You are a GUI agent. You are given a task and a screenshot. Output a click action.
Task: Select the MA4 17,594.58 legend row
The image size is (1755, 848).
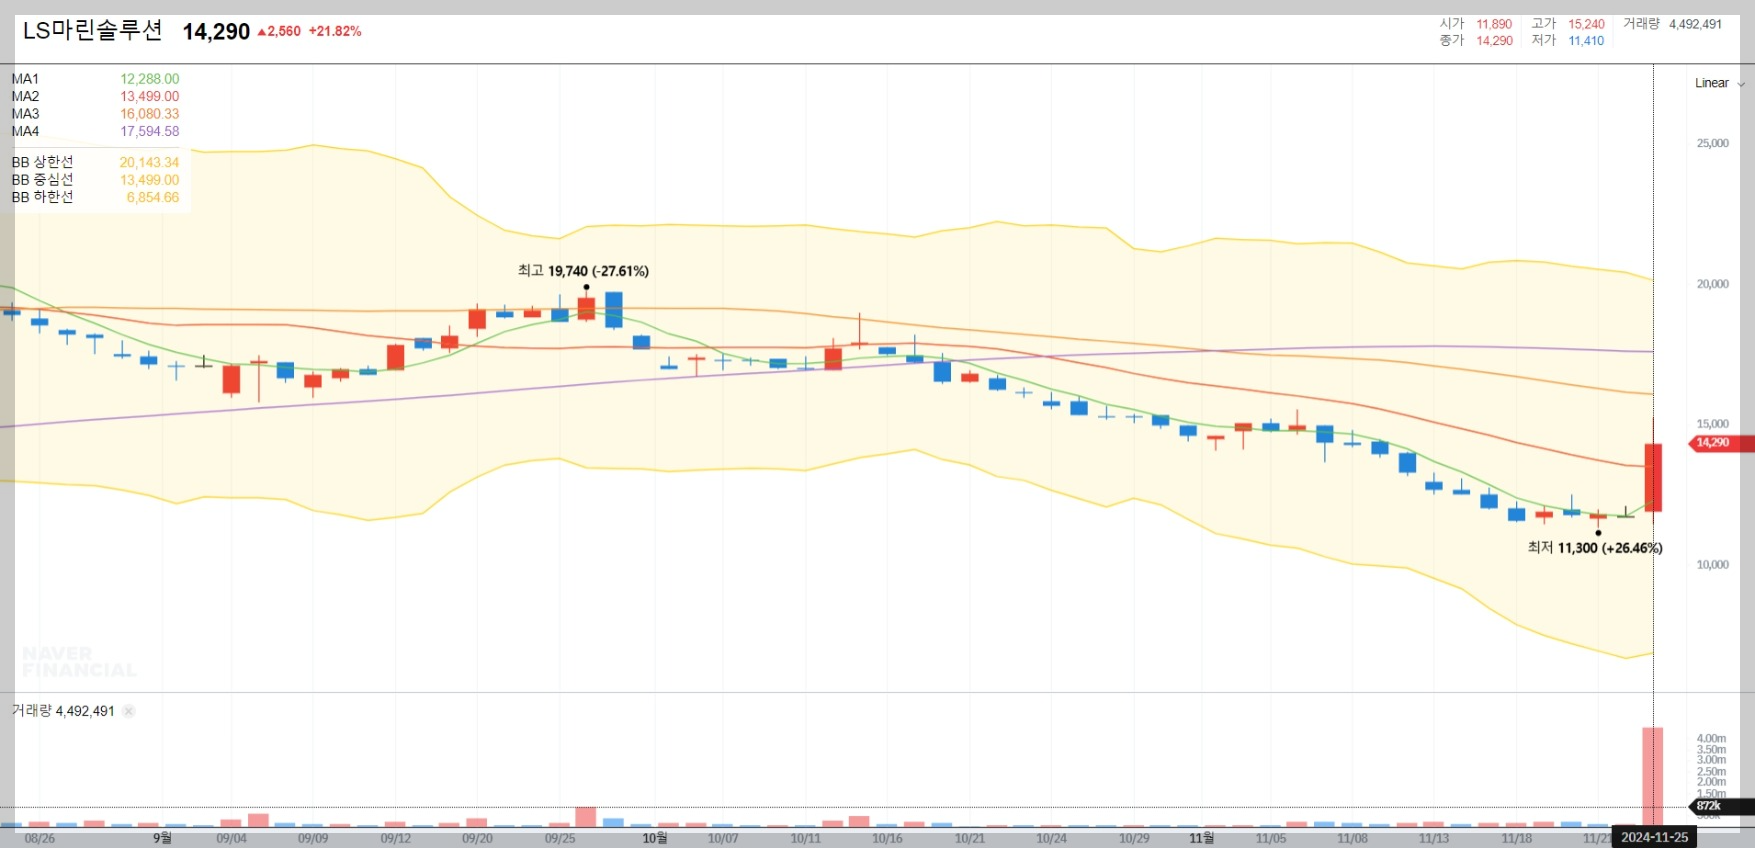click(95, 131)
